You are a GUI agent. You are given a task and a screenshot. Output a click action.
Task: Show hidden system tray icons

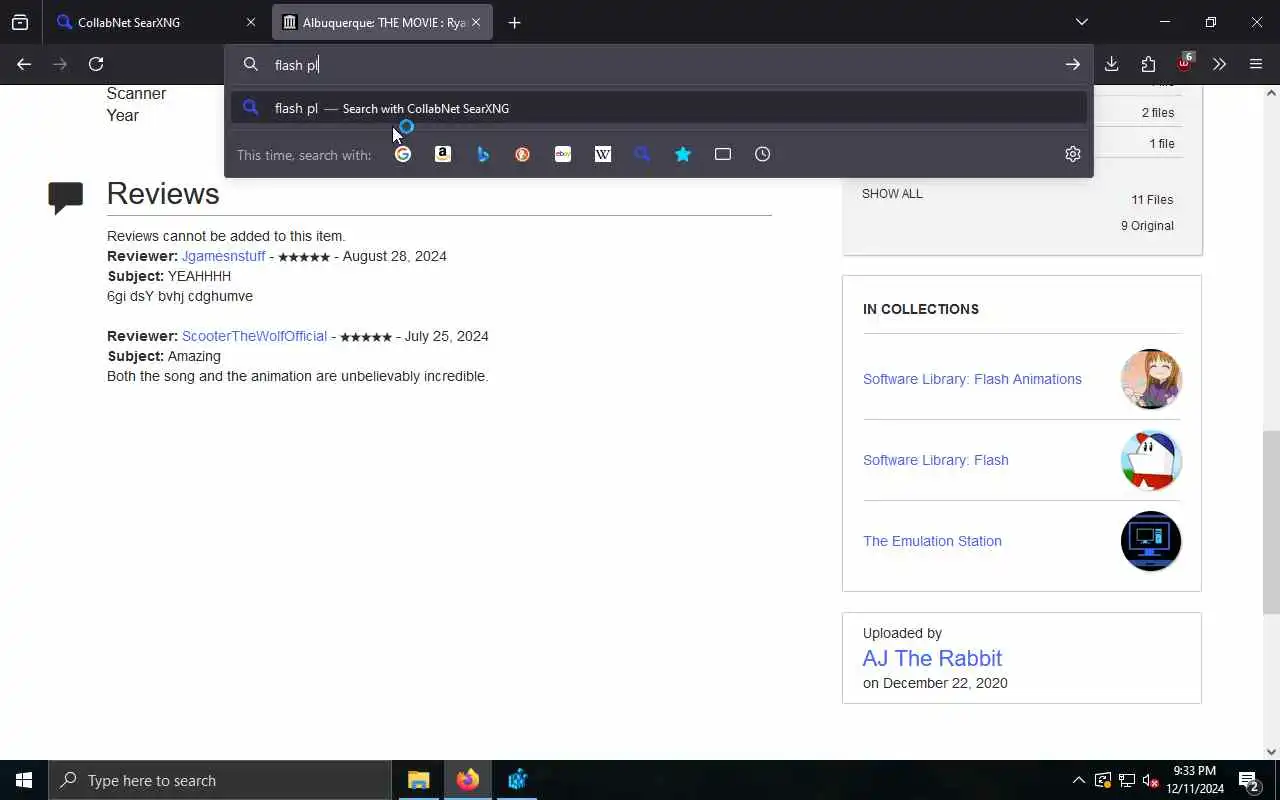pos(1078,780)
